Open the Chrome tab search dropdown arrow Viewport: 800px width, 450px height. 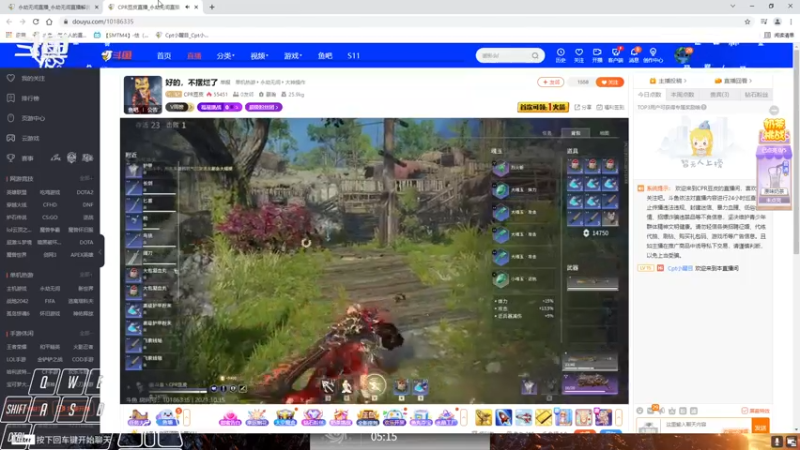(733, 7)
